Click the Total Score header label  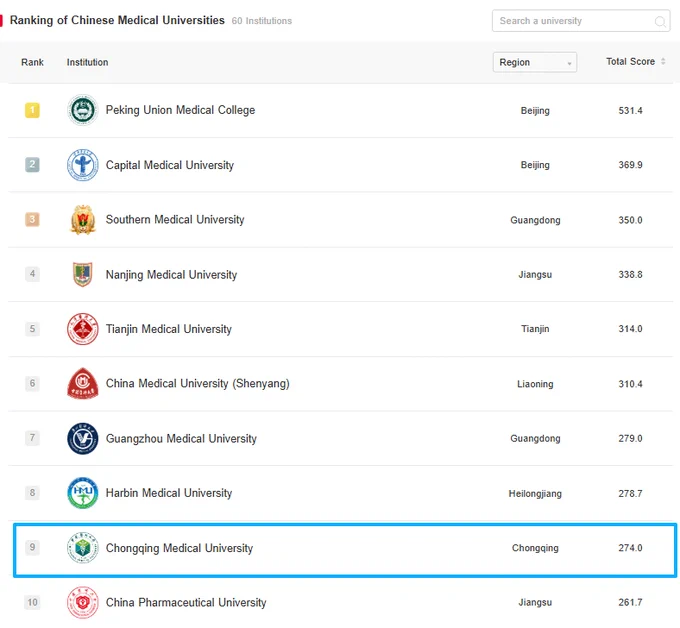pyautogui.click(x=630, y=62)
